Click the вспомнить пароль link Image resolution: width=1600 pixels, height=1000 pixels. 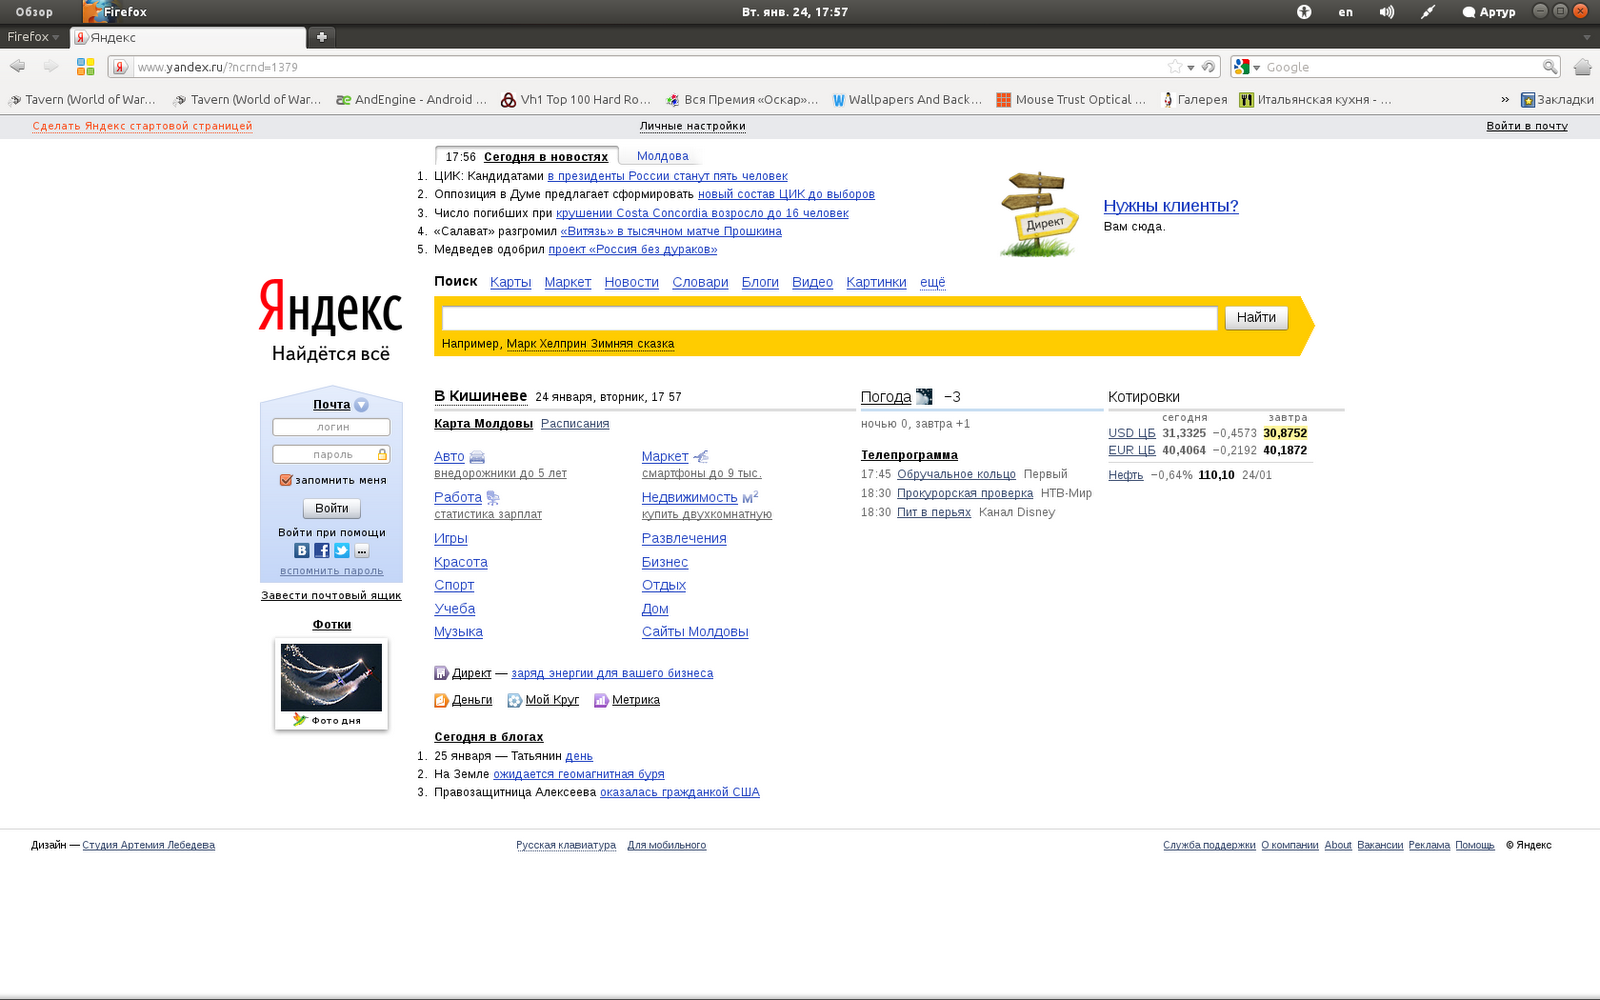[x=331, y=571]
